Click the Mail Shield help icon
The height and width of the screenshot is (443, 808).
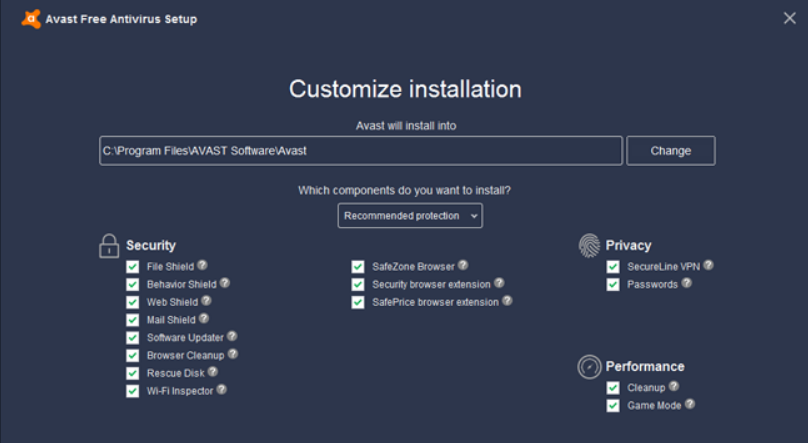click(x=204, y=318)
